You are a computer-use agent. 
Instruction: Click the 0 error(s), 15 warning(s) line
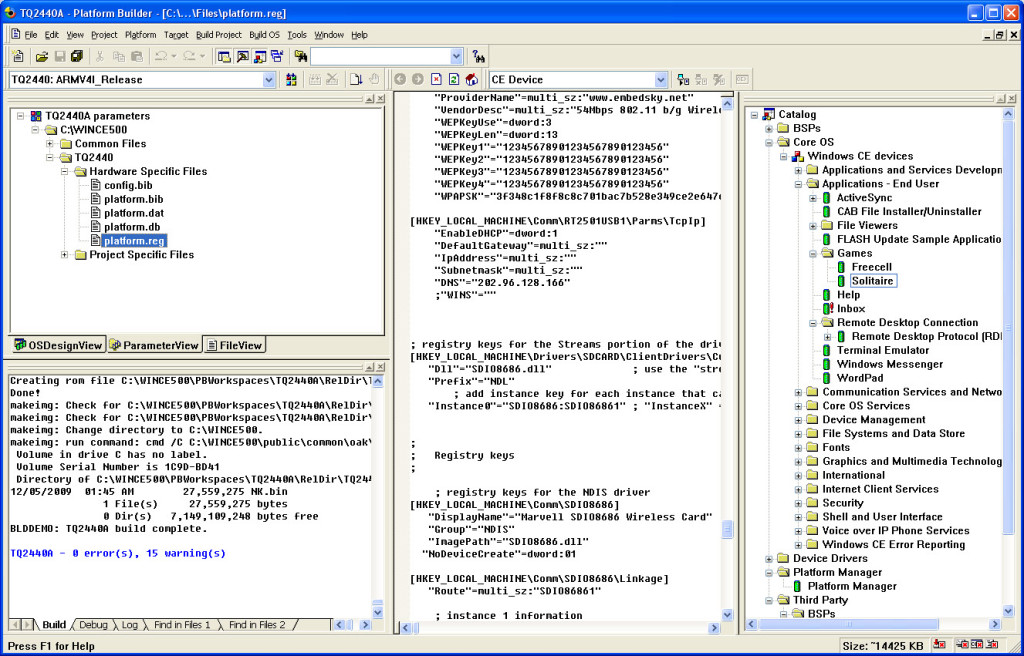(118, 553)
